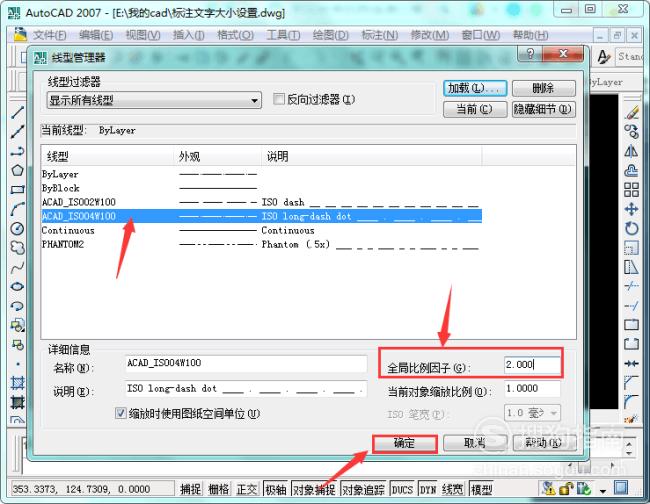
Task: Select the Revision Cloud tool
Action: point(17,248)
